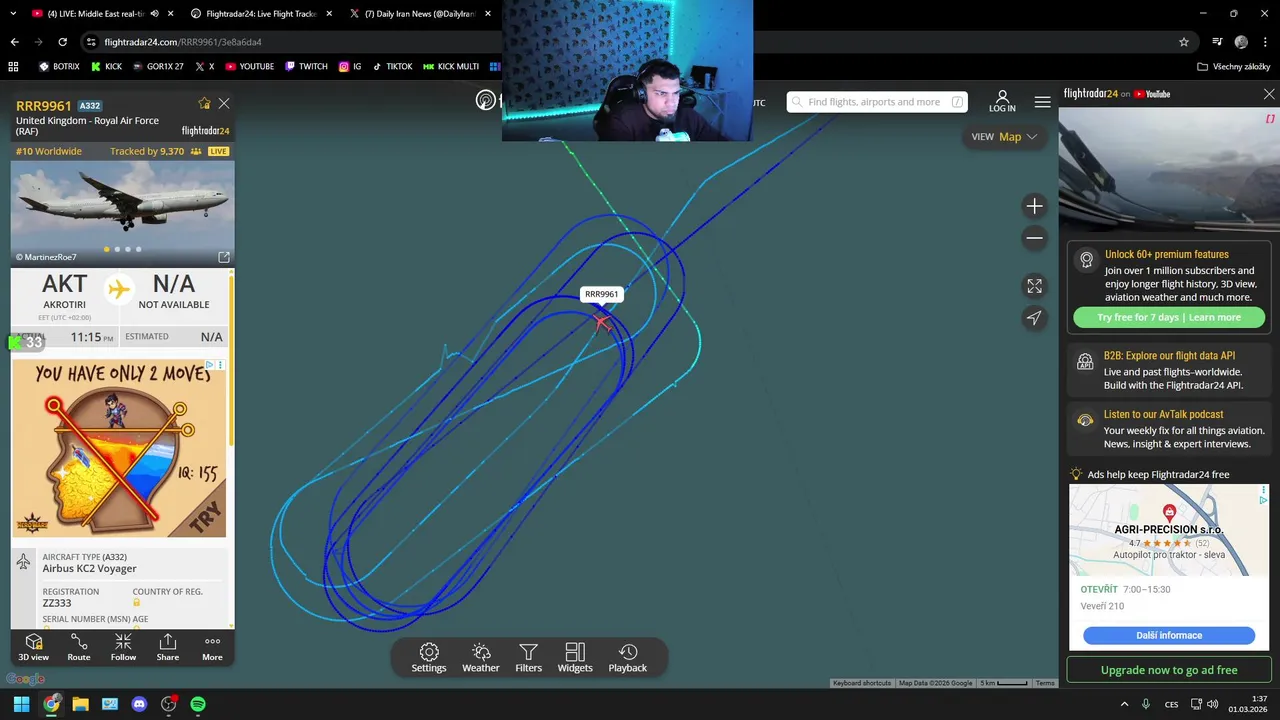The width and height of the screenshot is (1280, 720).
Task: Open the More options in flight panel
Action: pos(212,647)
